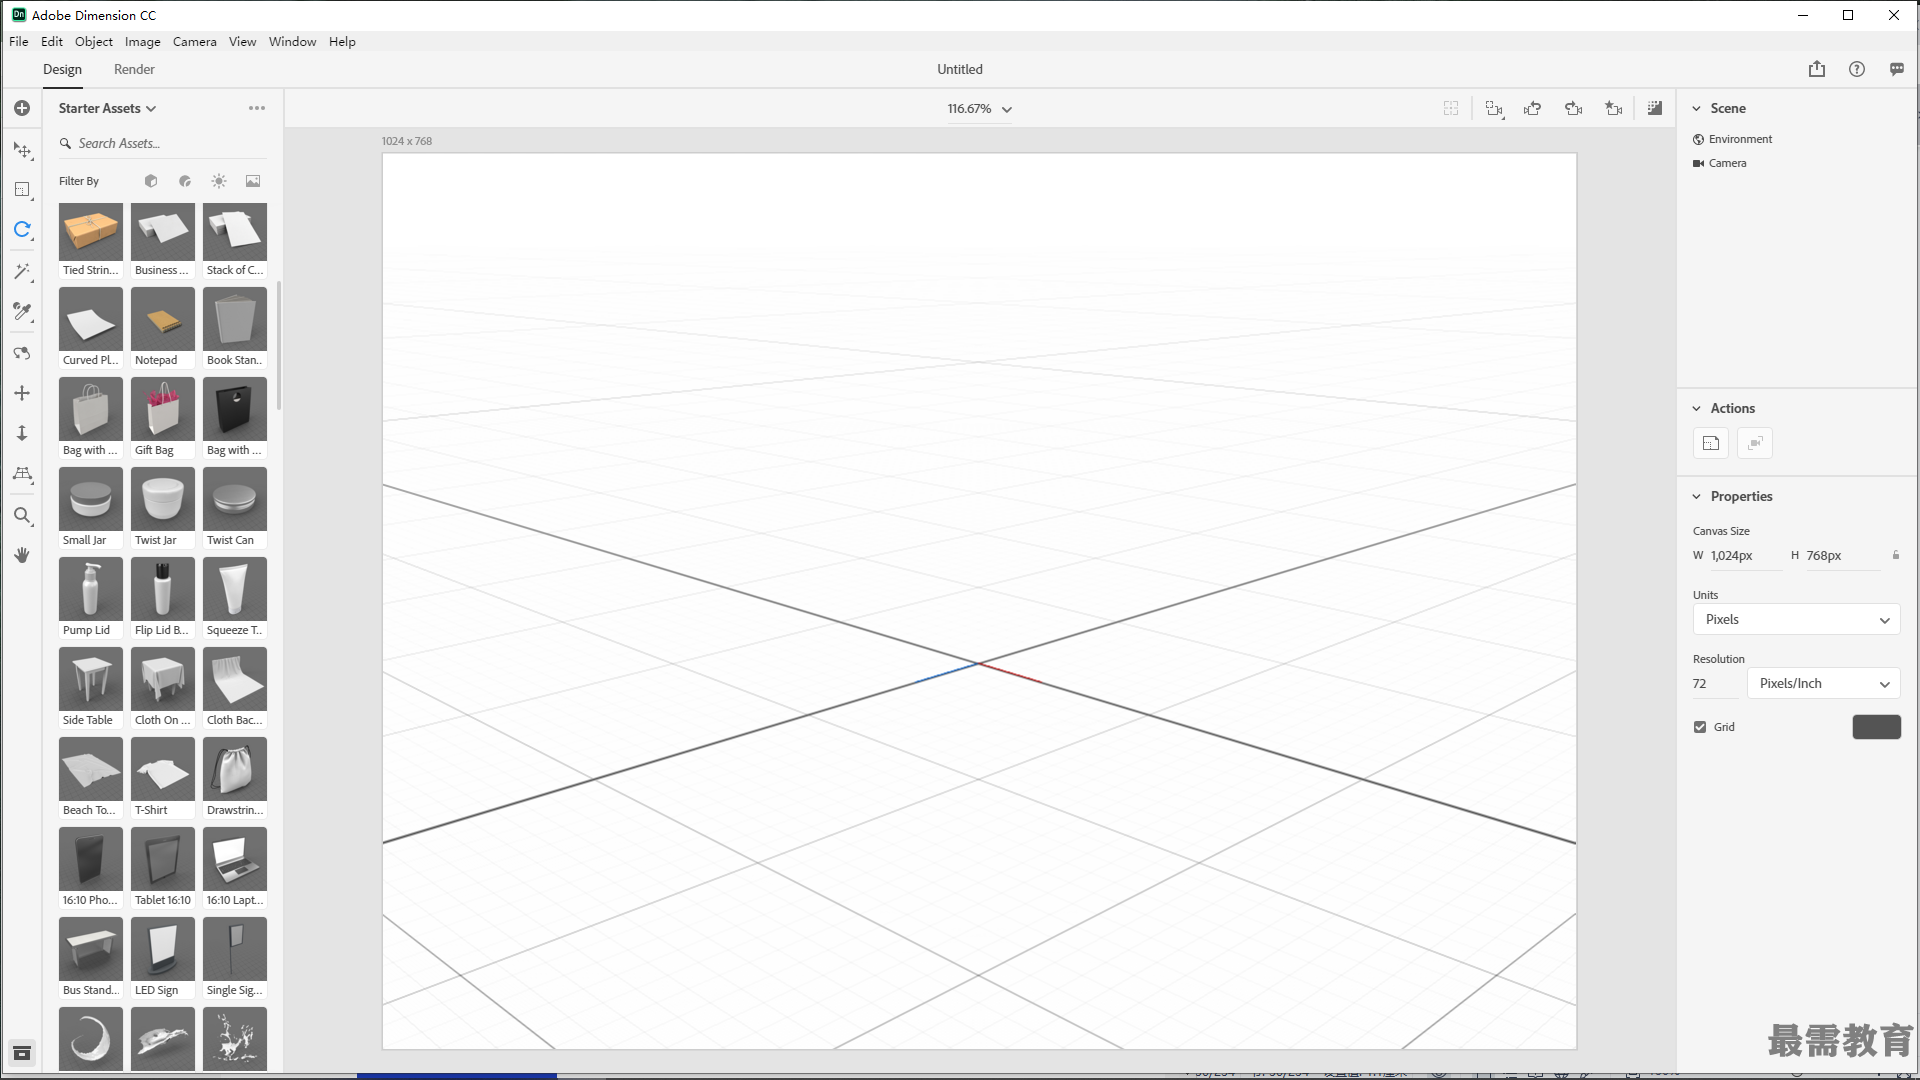1920x1080 pixels.
Task: Filter assets by Materials
Action: click(185, 181)
